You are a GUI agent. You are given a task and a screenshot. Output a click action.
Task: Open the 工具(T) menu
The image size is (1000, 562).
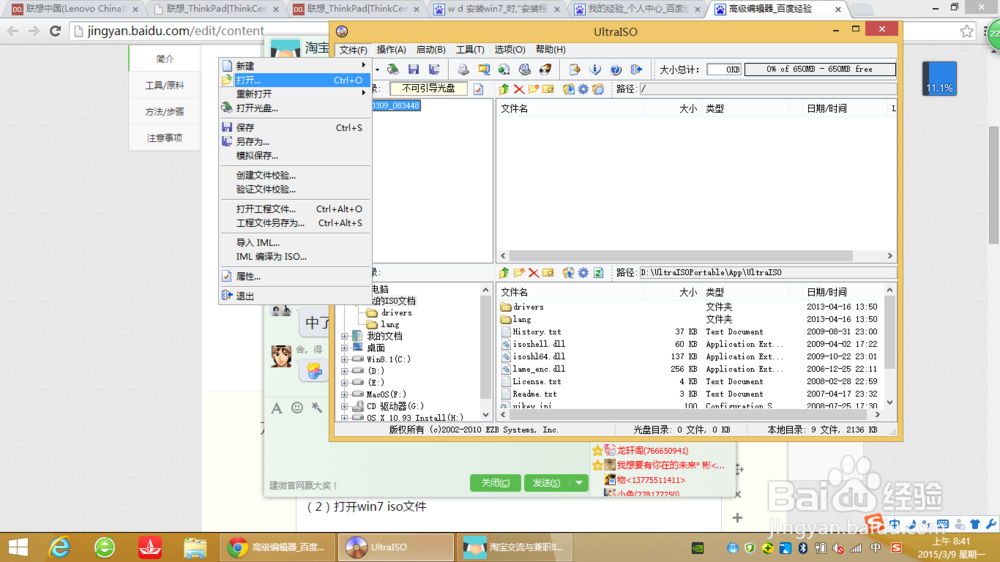click(x=470, y=50)
